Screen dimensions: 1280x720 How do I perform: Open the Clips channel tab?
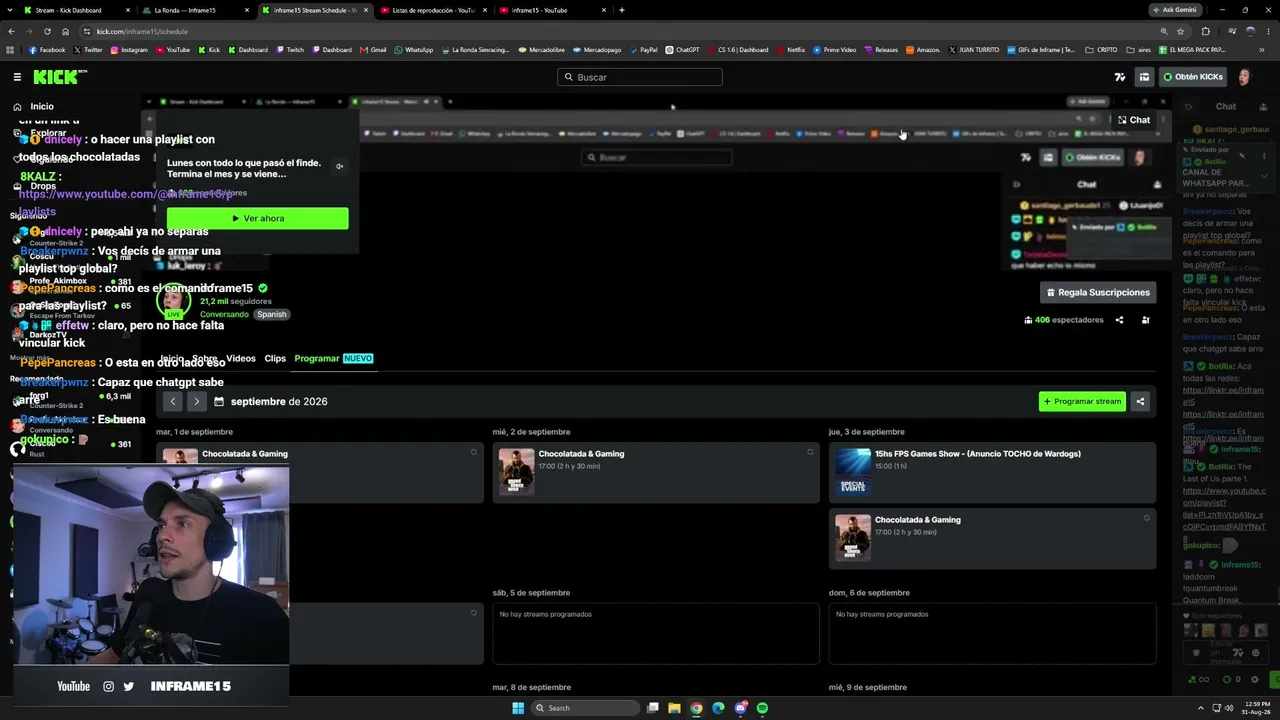[x=275, y=358]
